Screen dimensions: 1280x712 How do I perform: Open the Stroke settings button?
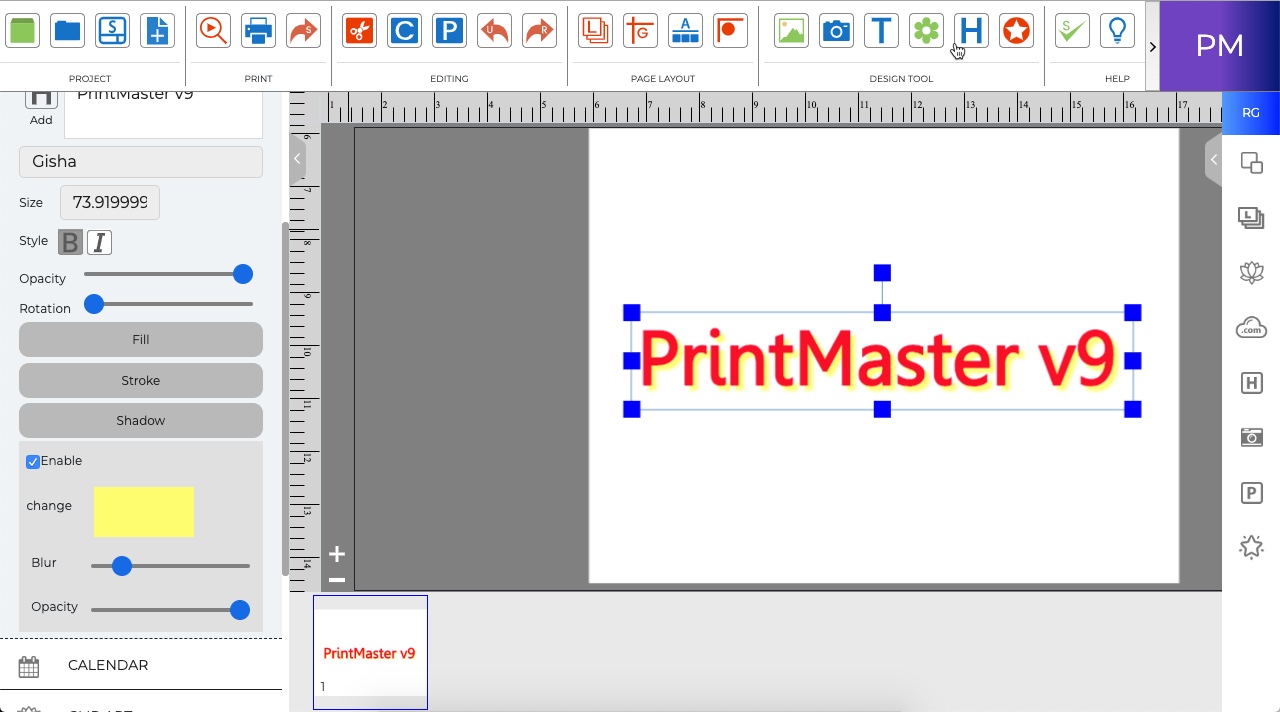140,380
